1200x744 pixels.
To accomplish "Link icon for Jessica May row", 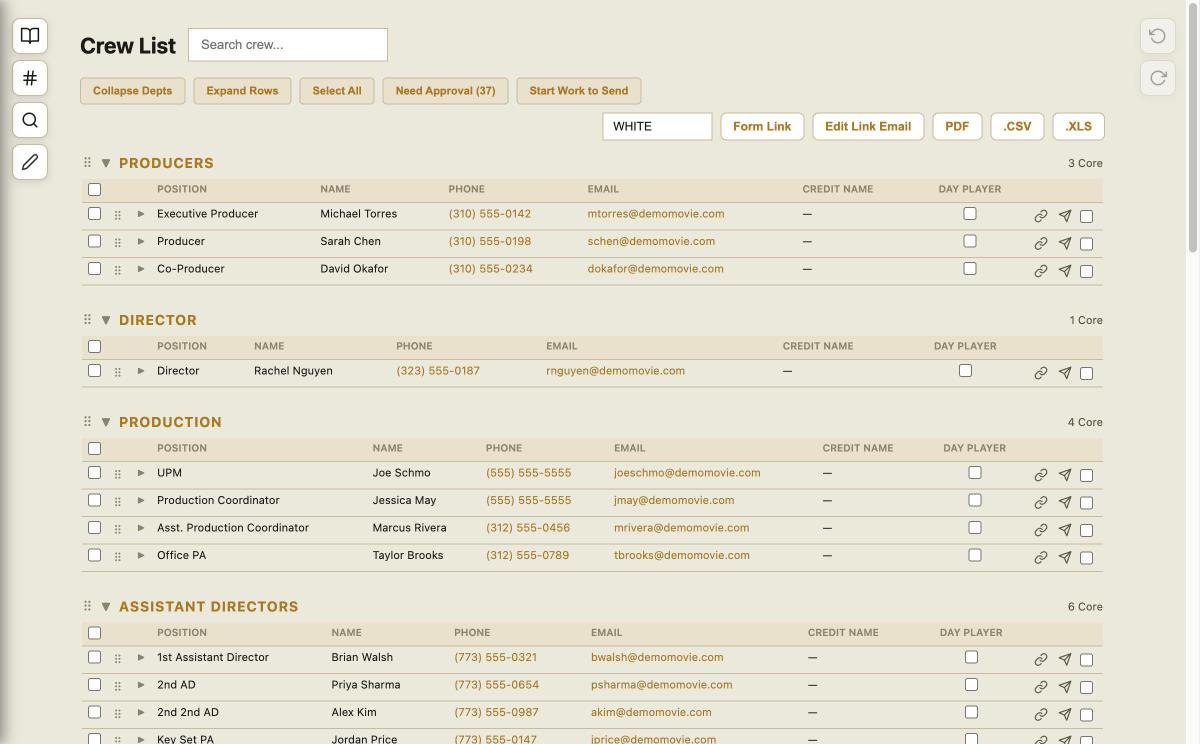I will (x=1041, y=502).
